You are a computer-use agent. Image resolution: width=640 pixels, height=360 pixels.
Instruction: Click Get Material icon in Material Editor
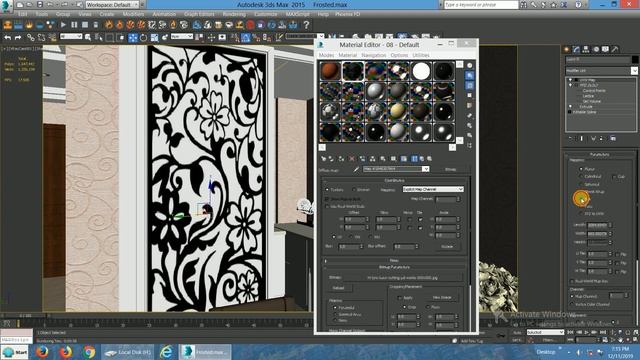tap(323, 159)
